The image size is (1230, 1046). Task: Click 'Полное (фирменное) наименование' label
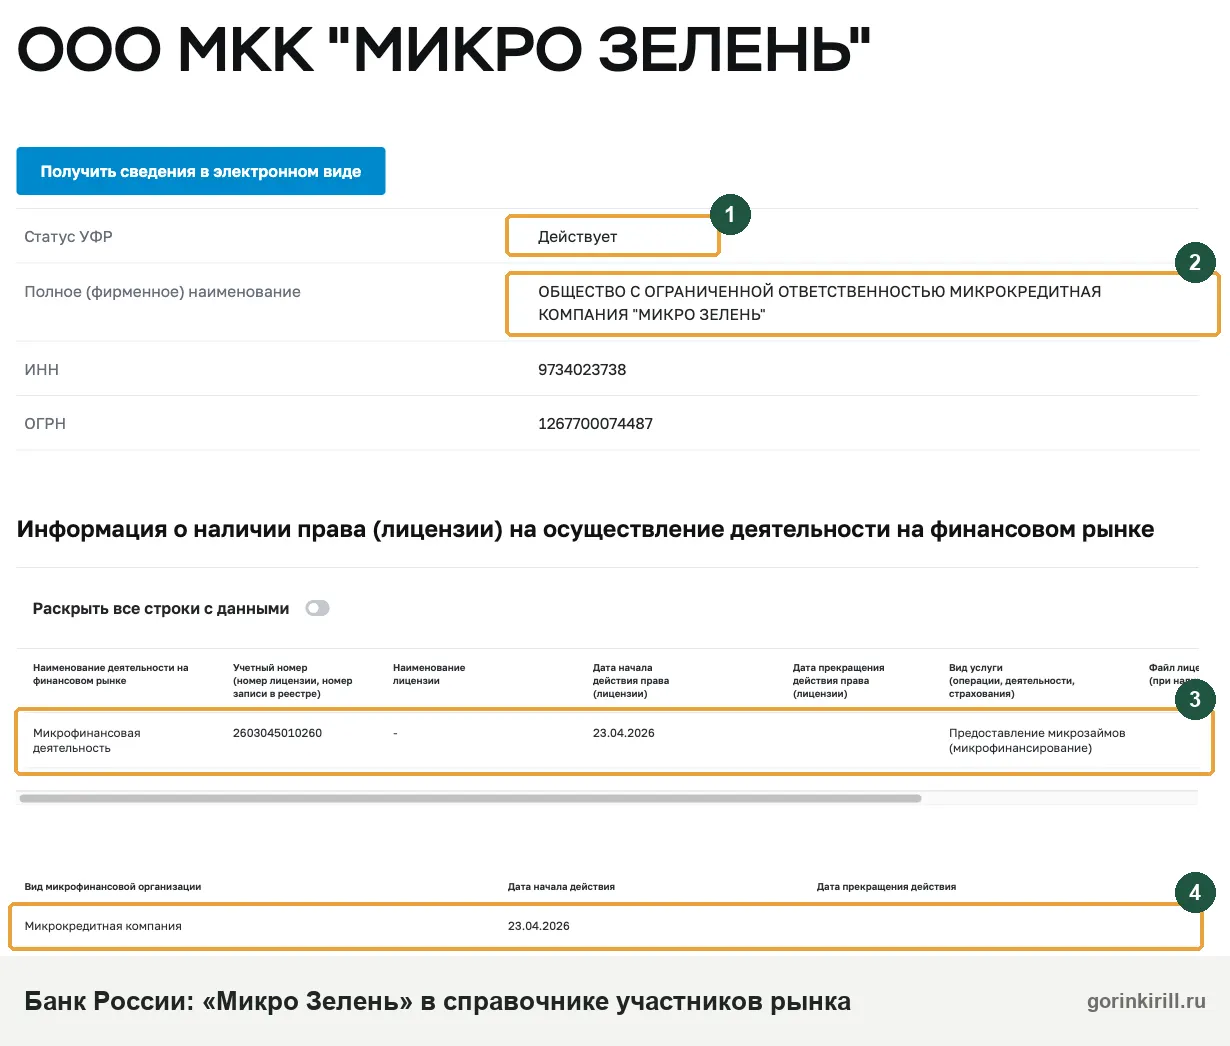click(162, 292)
